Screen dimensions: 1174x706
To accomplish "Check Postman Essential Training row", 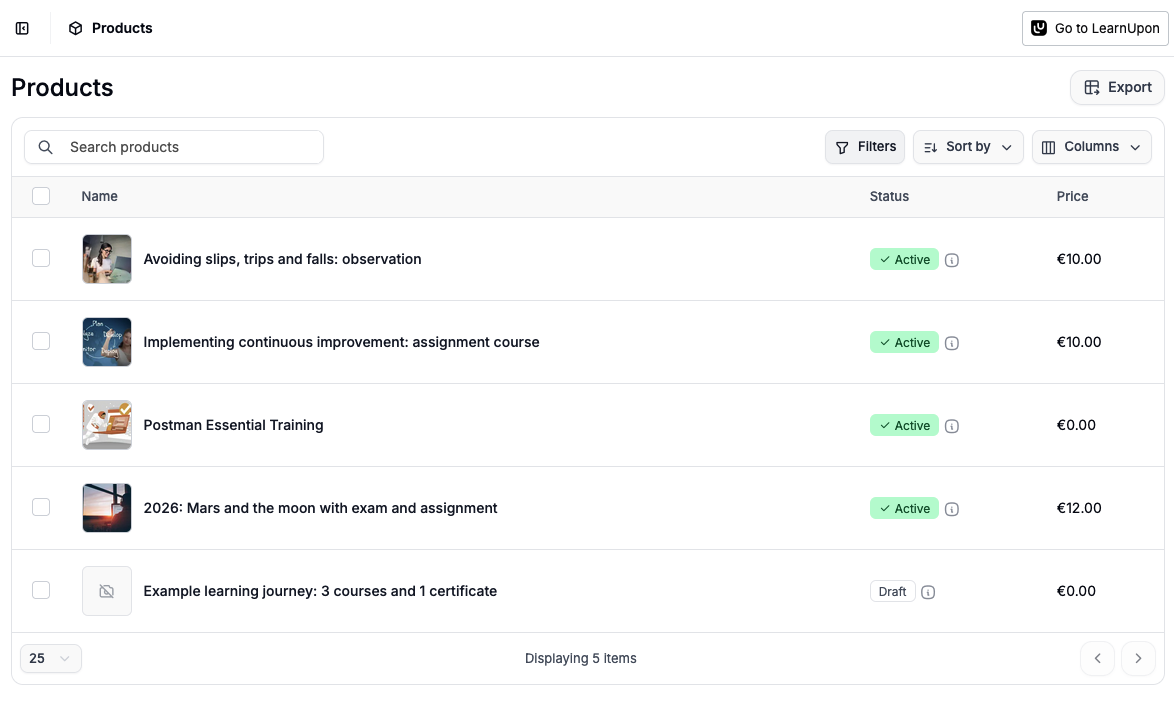I will click(41, 424).
